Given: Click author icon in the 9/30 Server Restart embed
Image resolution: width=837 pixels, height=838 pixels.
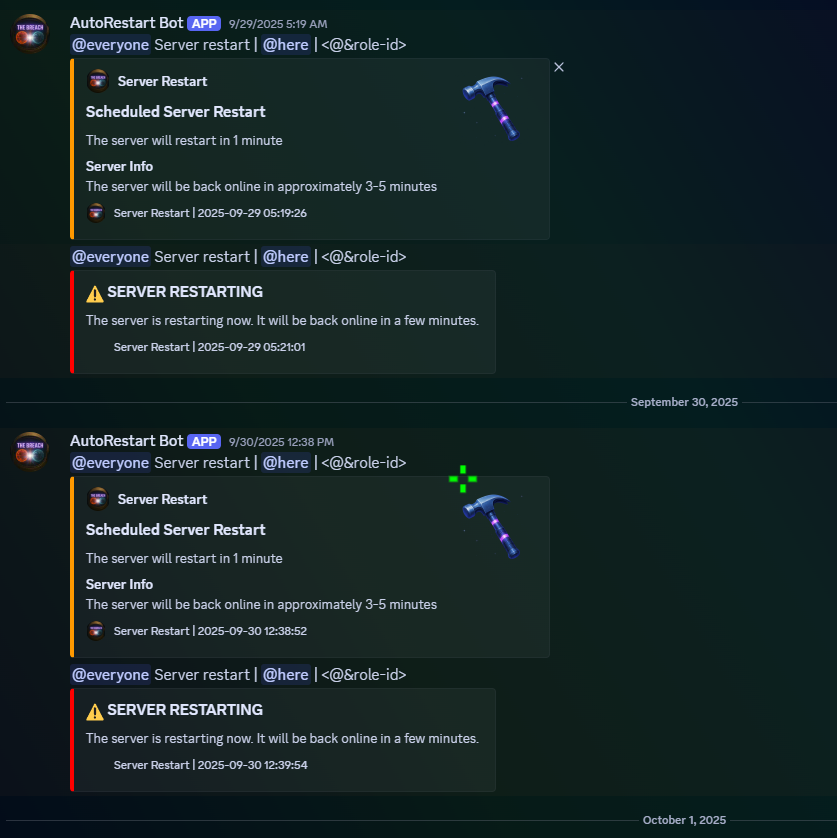Looking at the screenshot, I should (98, 499).
